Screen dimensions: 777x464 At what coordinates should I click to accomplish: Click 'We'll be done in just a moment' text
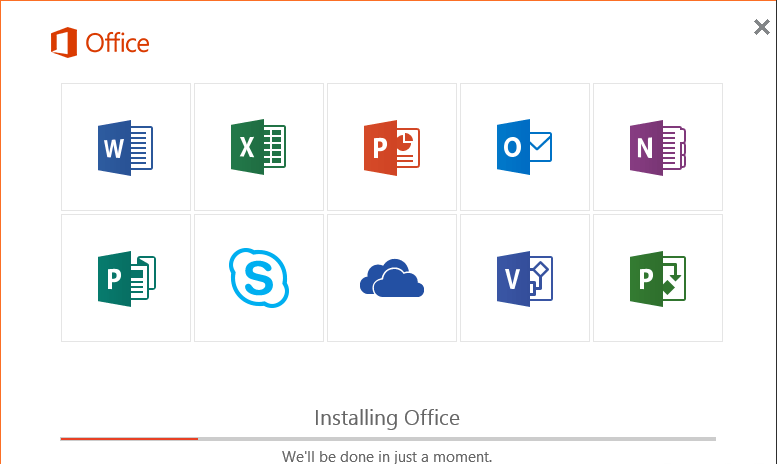point(387,456)
